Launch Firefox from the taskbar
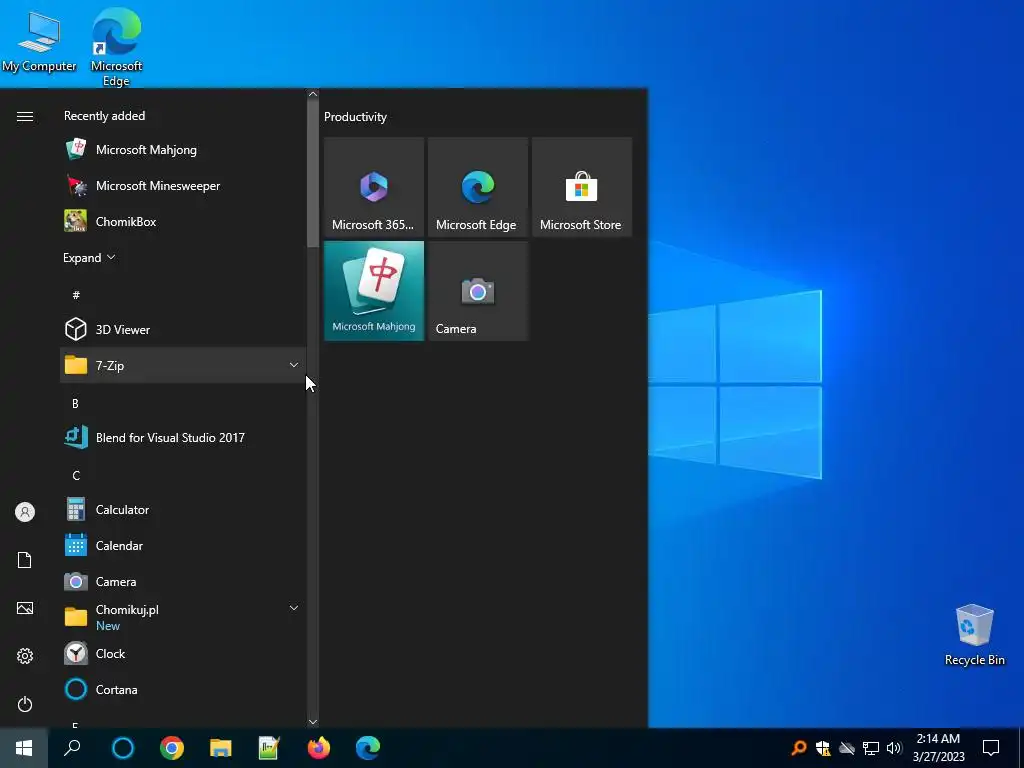The image size is (1024, 768). 319,748
